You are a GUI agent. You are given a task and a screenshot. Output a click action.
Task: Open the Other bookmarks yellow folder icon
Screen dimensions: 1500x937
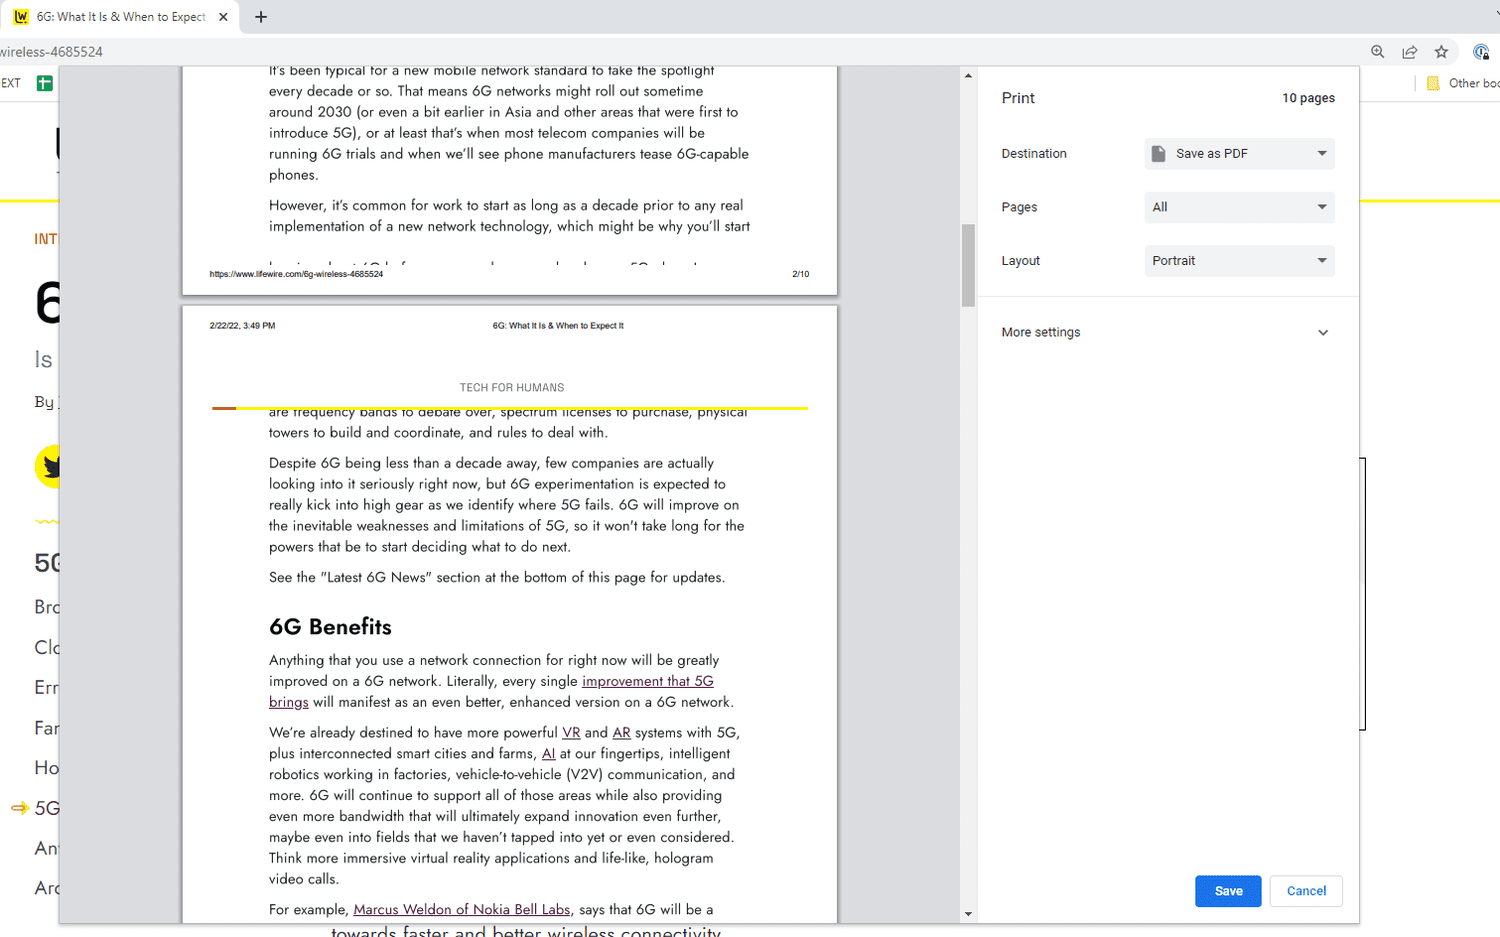(x=1432, y=83)
